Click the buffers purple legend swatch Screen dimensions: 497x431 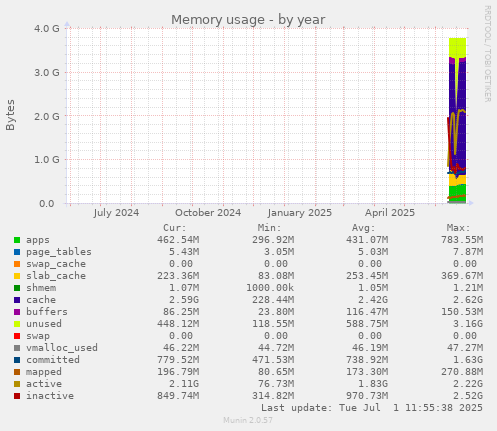(17, 312)
